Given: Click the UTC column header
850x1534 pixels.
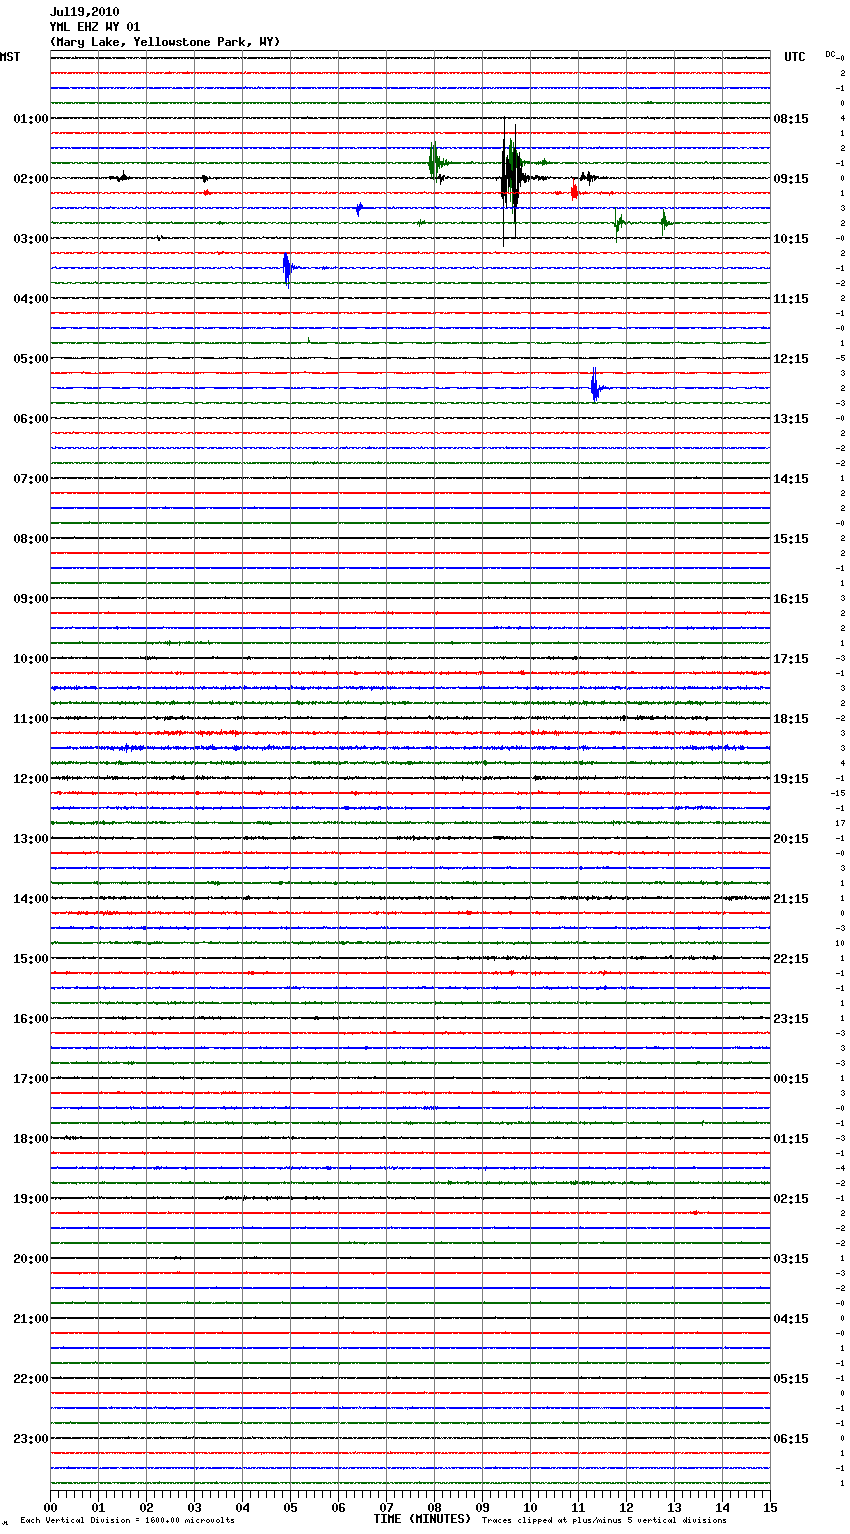Looking at the screenshot, I should 795,57.
